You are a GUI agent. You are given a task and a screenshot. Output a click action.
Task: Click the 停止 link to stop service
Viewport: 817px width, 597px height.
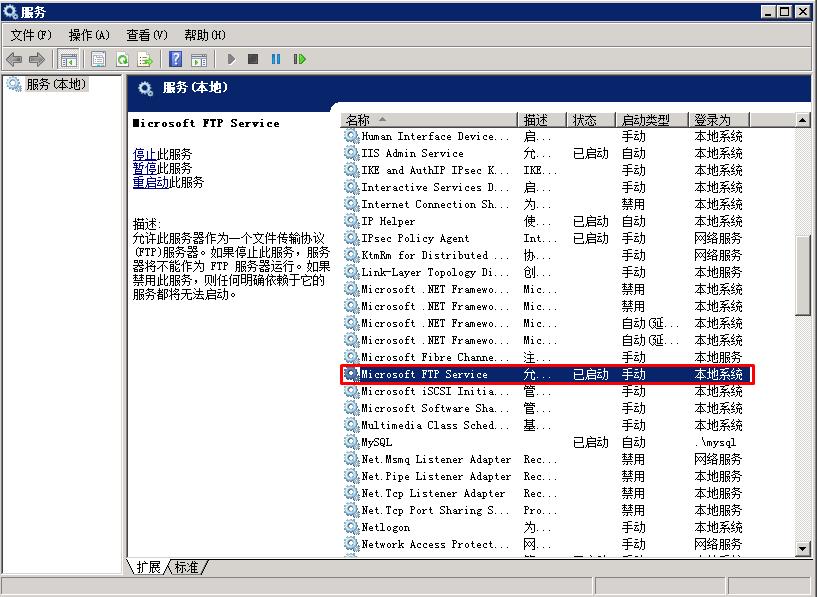pyautogui.click(x=144, y=154)
